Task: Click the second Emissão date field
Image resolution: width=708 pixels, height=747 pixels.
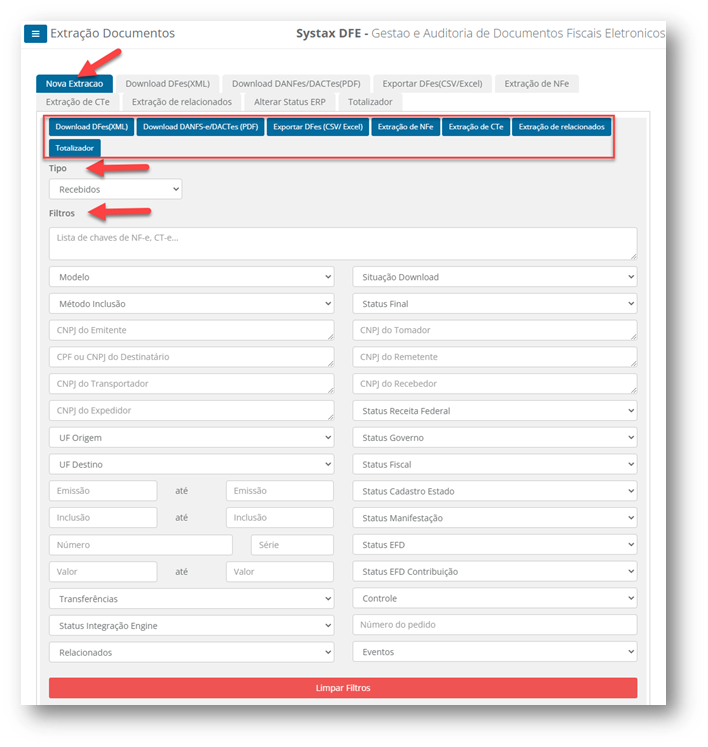Action: [x=280, y=491]
